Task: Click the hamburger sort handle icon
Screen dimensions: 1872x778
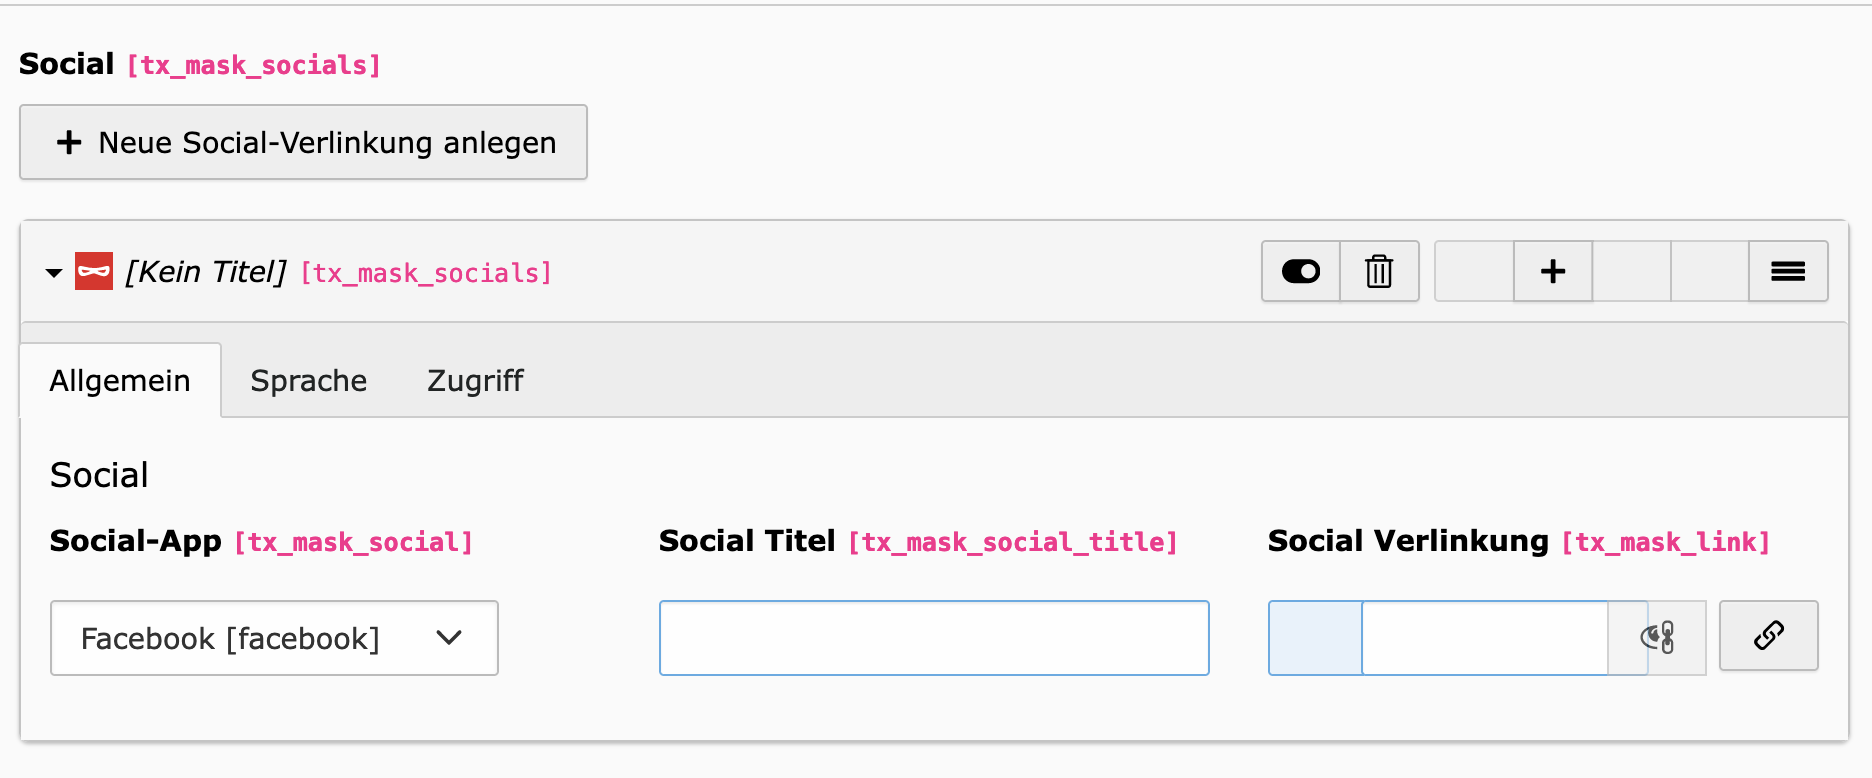Action: 1788,271
